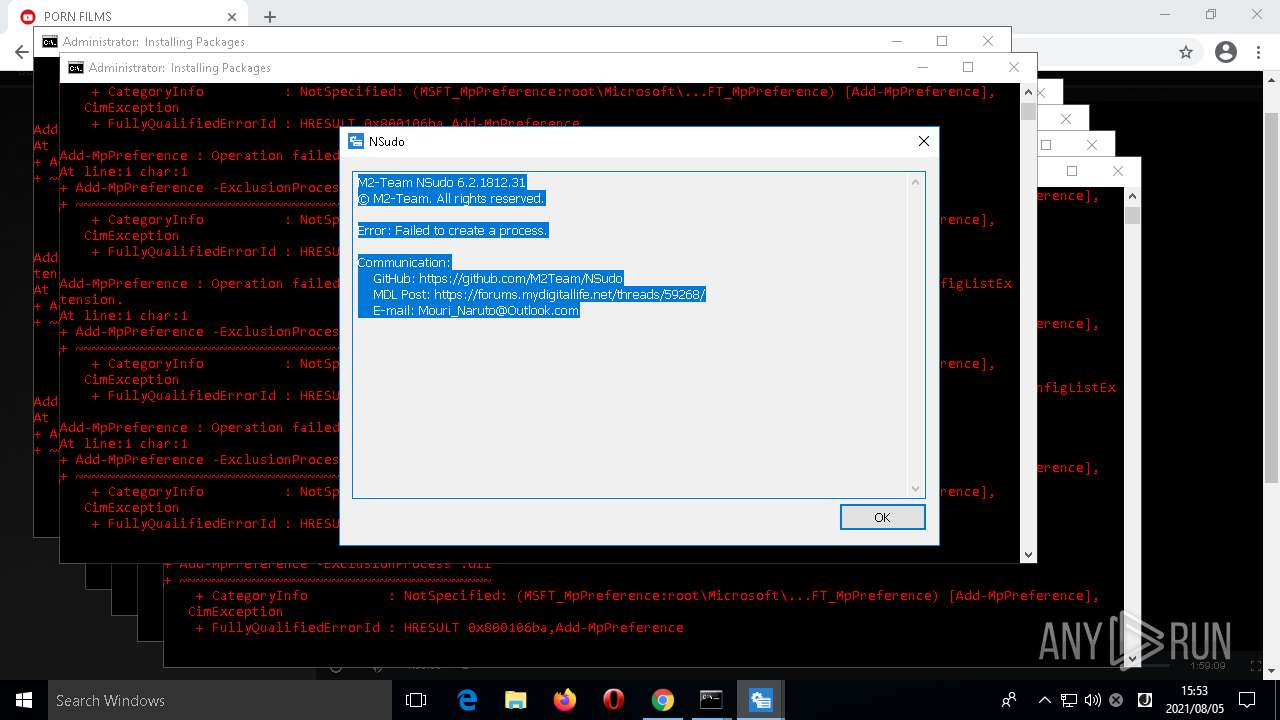This screenshot has width=1280, height=720.
Task: Open a new Chrome tab
Action: pos(269,17)
